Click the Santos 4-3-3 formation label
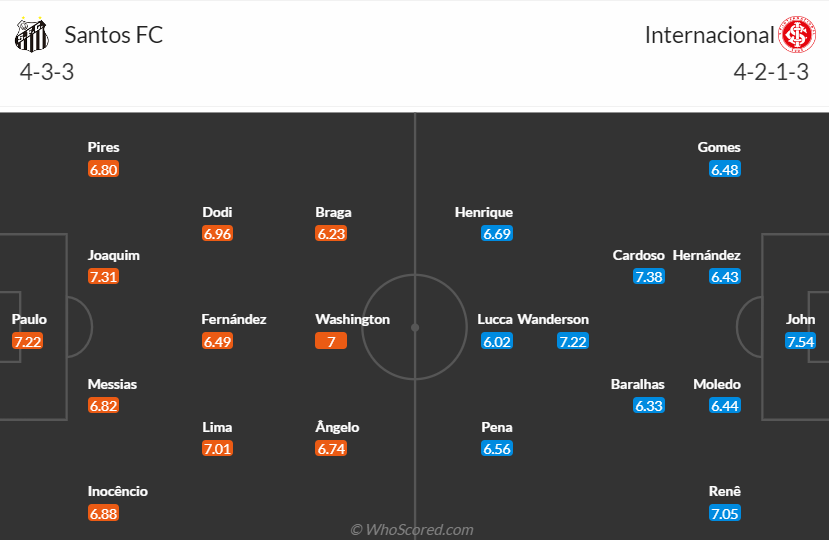 pos(47,72)
